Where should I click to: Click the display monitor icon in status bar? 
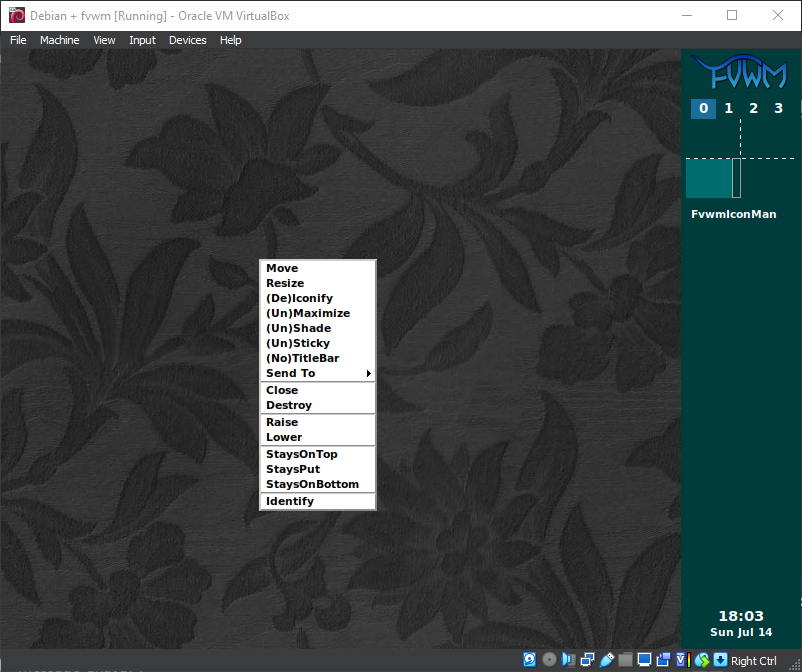pos(644,660)
